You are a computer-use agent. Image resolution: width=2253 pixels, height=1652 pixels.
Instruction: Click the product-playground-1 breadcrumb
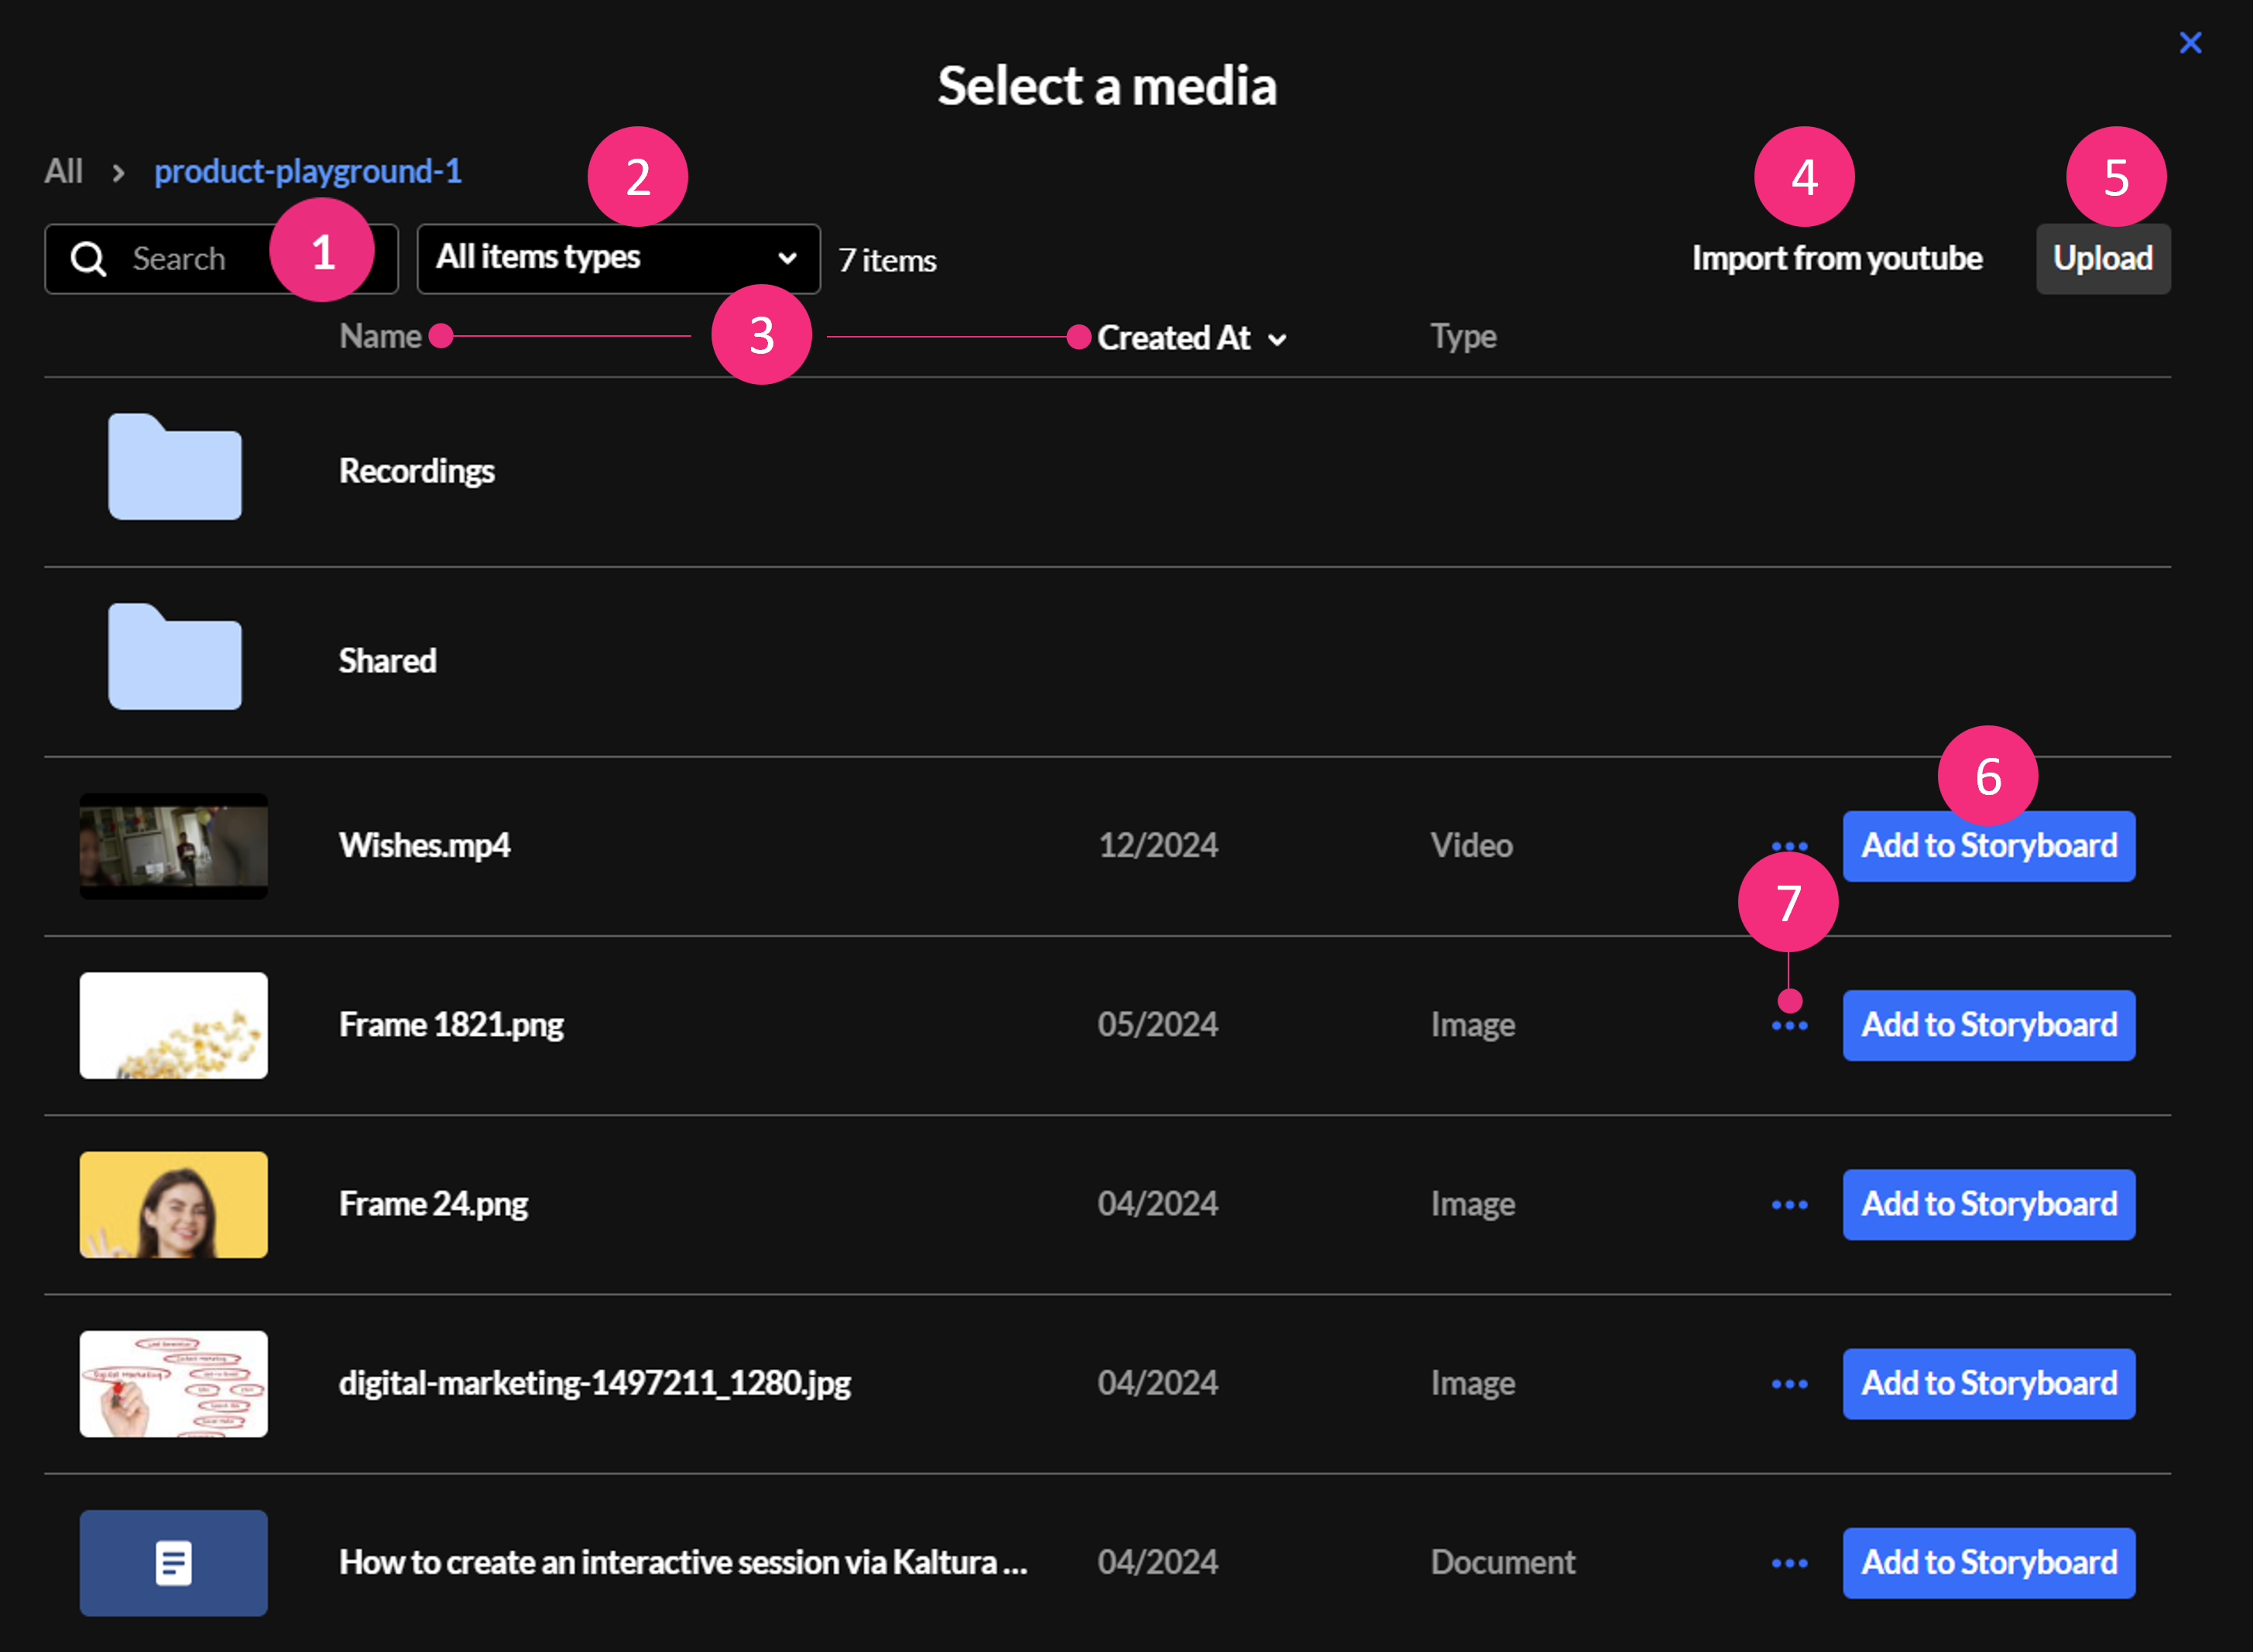point(308,172)
